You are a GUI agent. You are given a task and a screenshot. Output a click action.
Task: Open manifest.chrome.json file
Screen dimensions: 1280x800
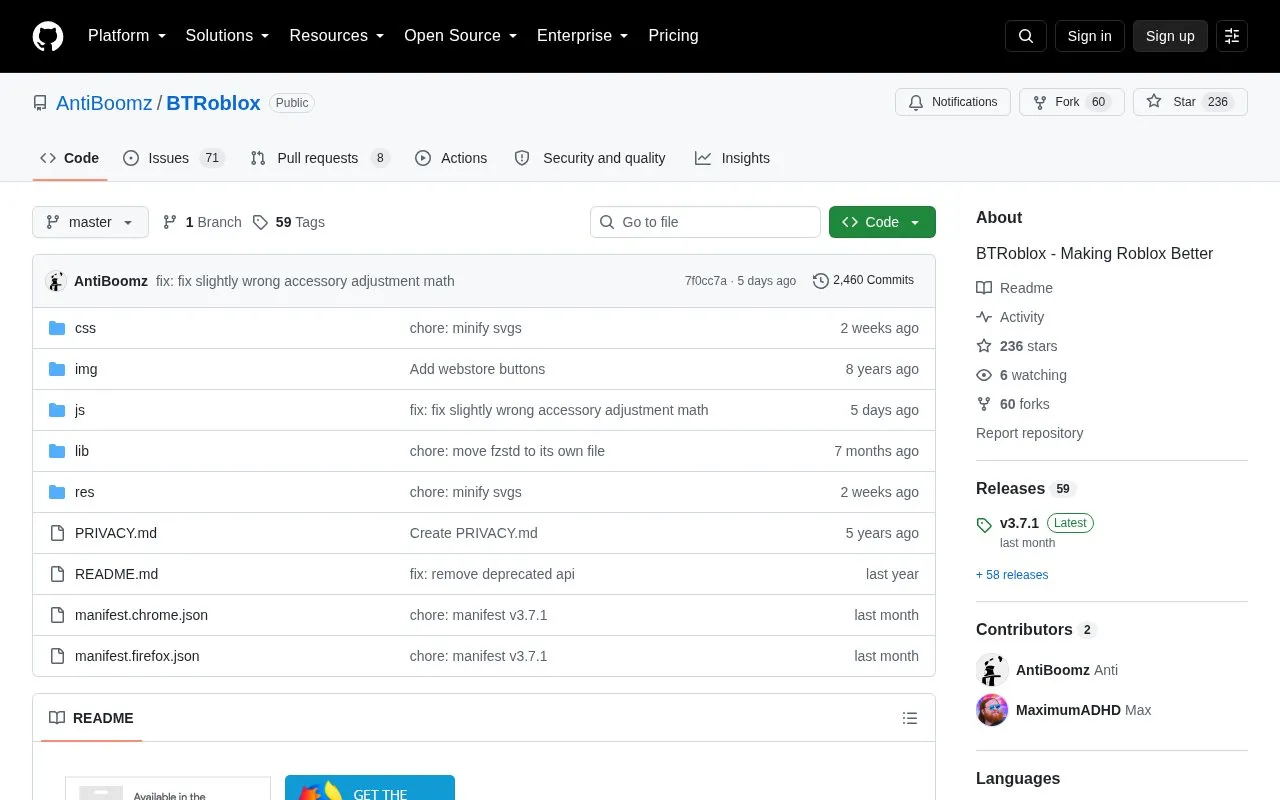(x=141, y=615)
